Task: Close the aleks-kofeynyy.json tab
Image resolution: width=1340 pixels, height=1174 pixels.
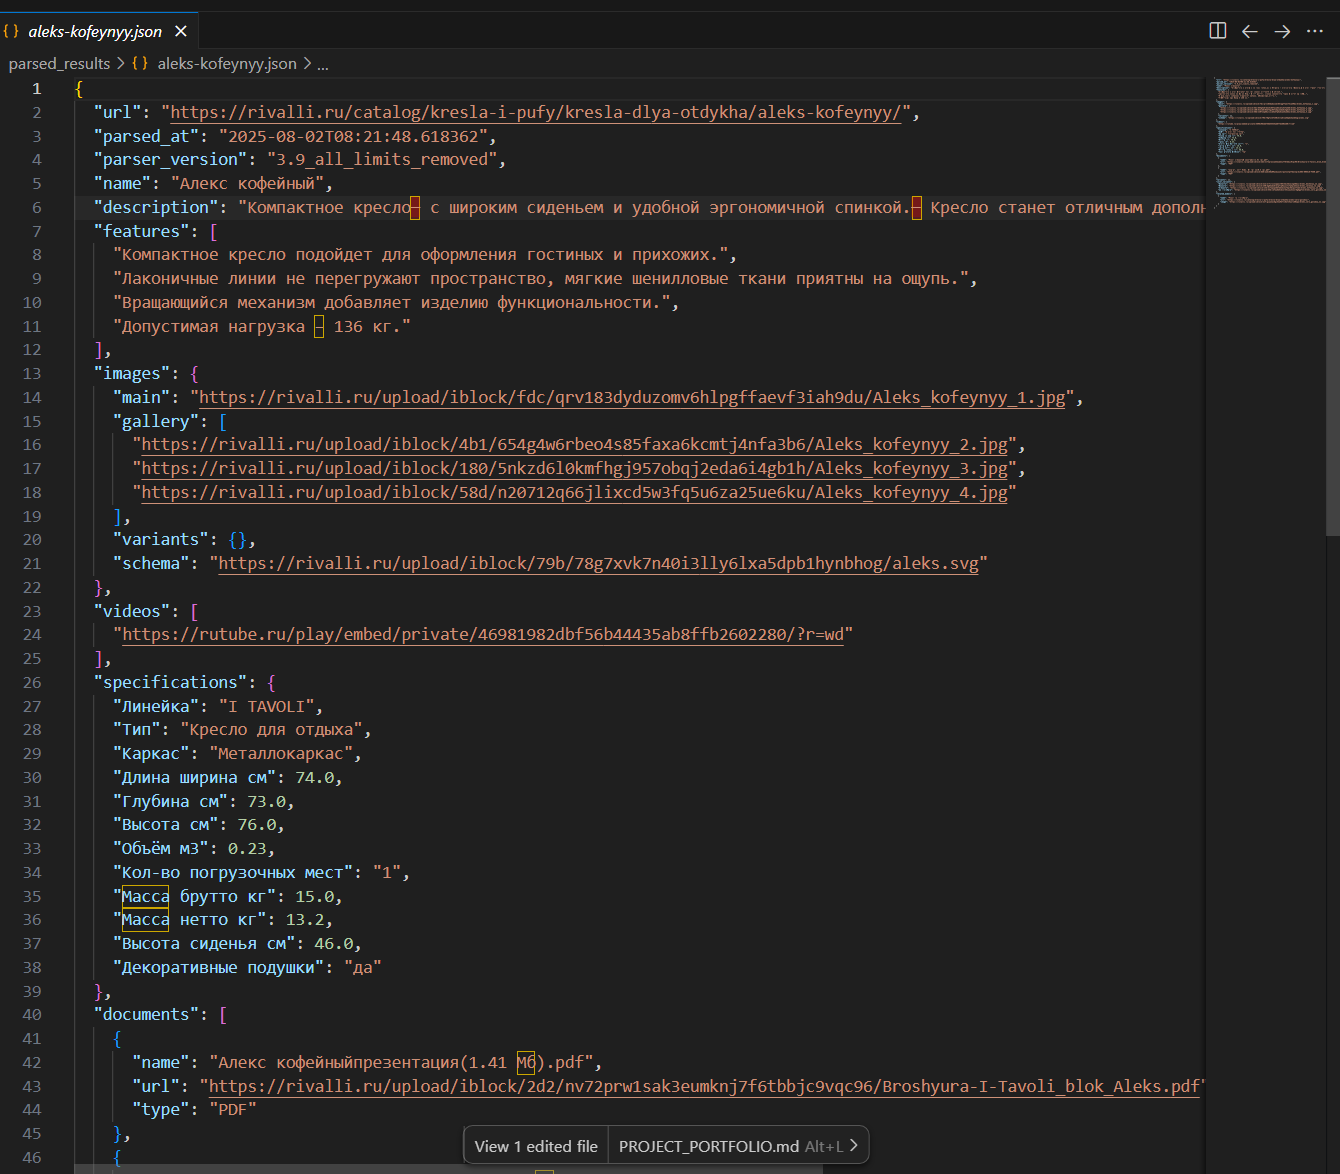Action: click(x=180, y=31)
